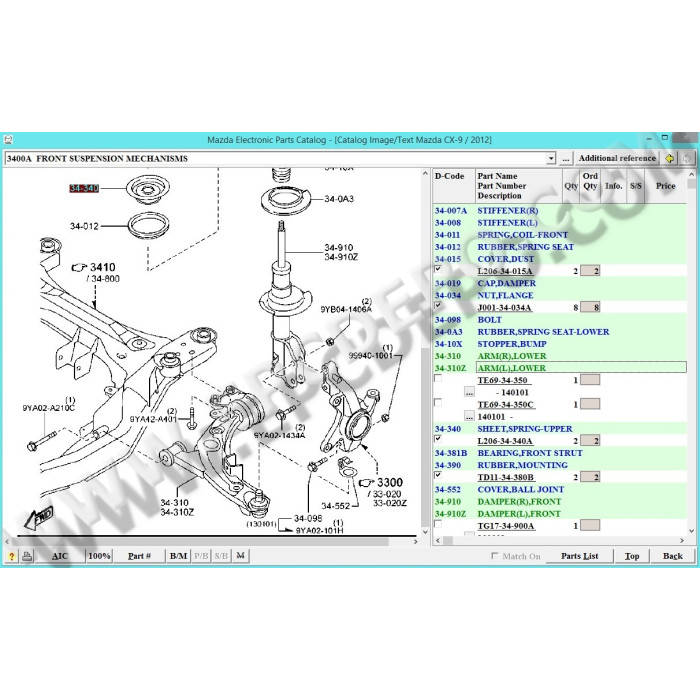Open the Parts List
This screenshot has width=700, height=700.
click(579, 556)
